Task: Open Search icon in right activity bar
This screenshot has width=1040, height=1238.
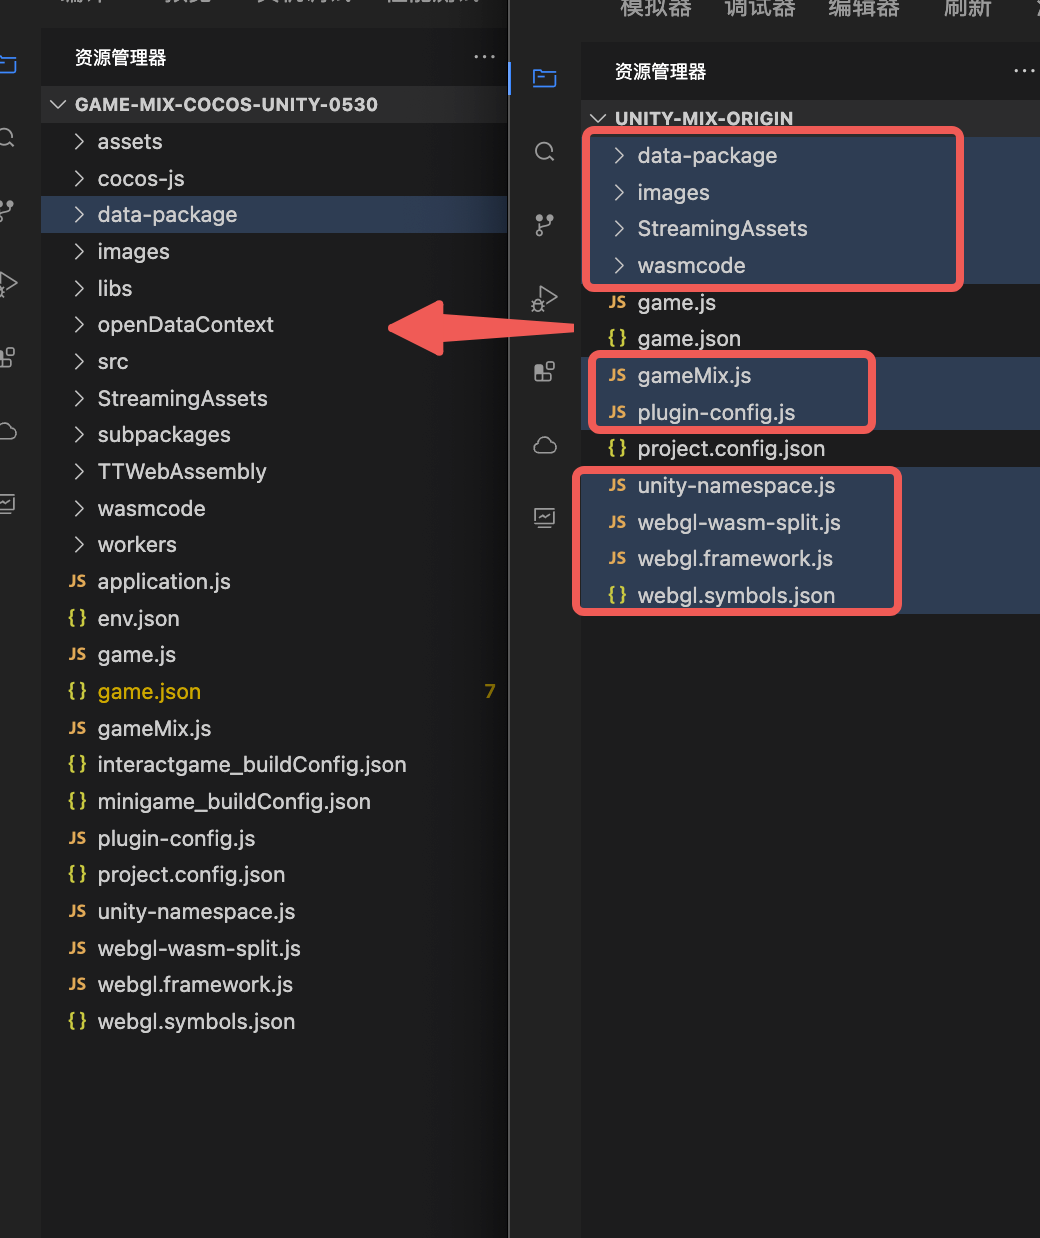Action: 545,151
